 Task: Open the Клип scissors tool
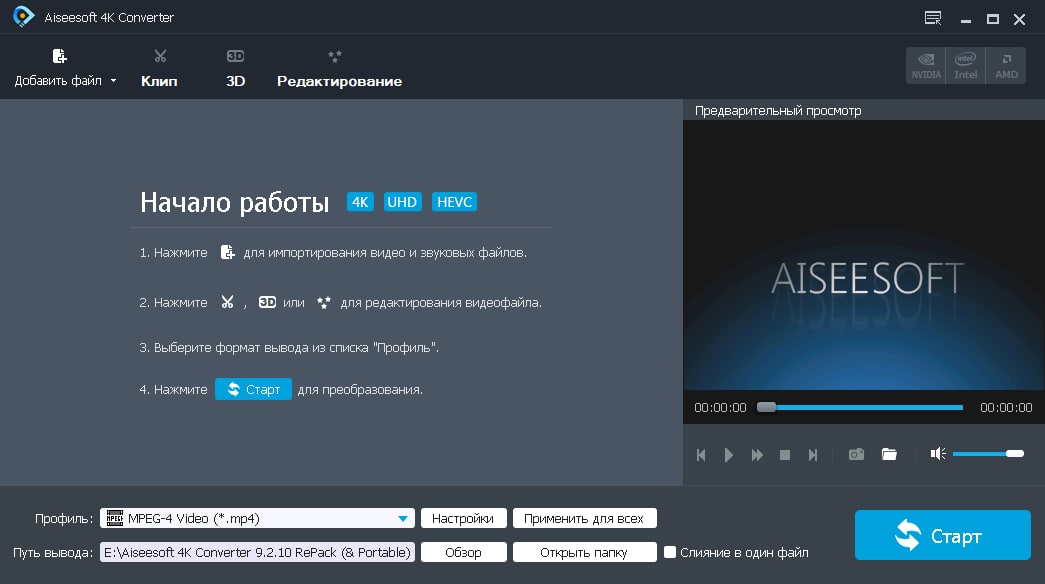tap(159, 68)
